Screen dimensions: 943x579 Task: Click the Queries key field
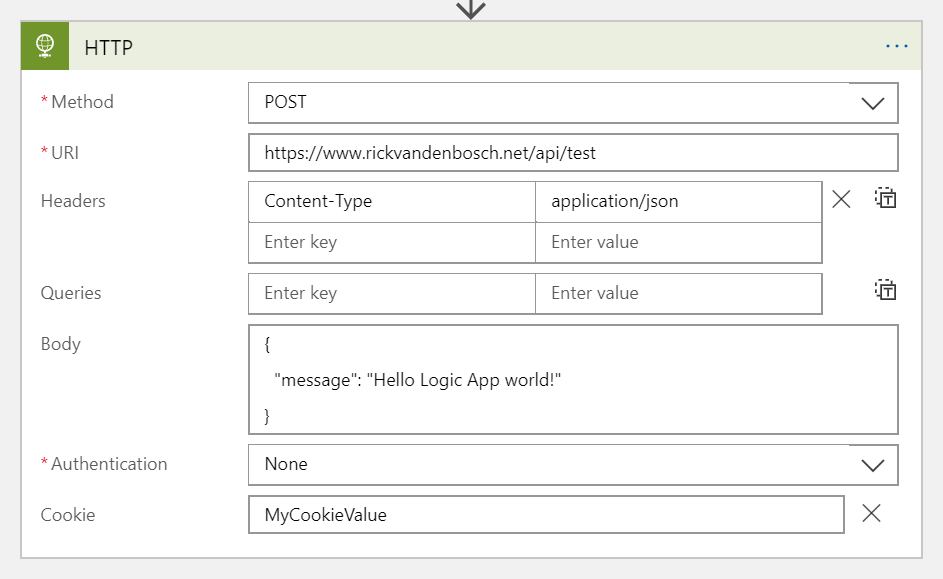click(x=391, y=293)
